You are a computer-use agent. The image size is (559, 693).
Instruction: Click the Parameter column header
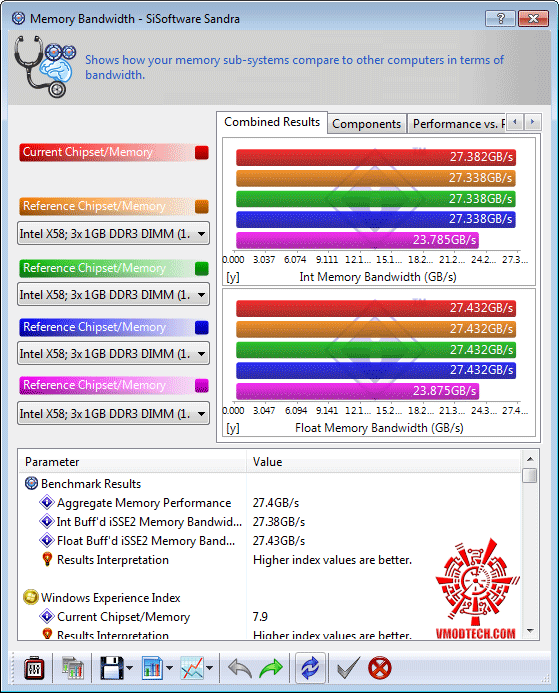click(133, 462)
